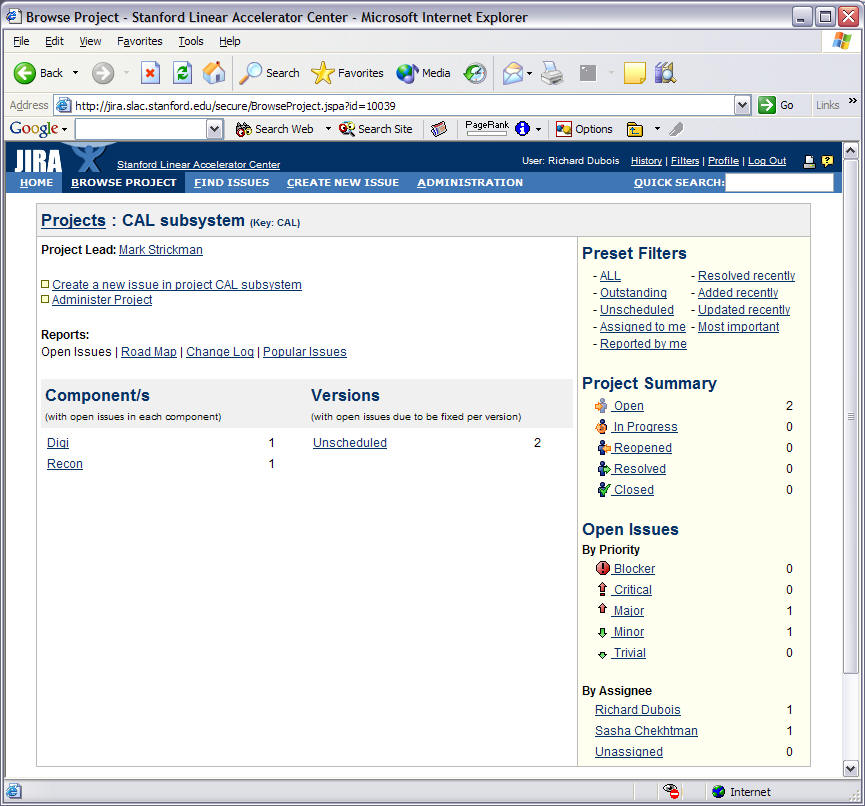Go to the browser Home icon
The width and height of the screenshot is (865, 806).
214,72
